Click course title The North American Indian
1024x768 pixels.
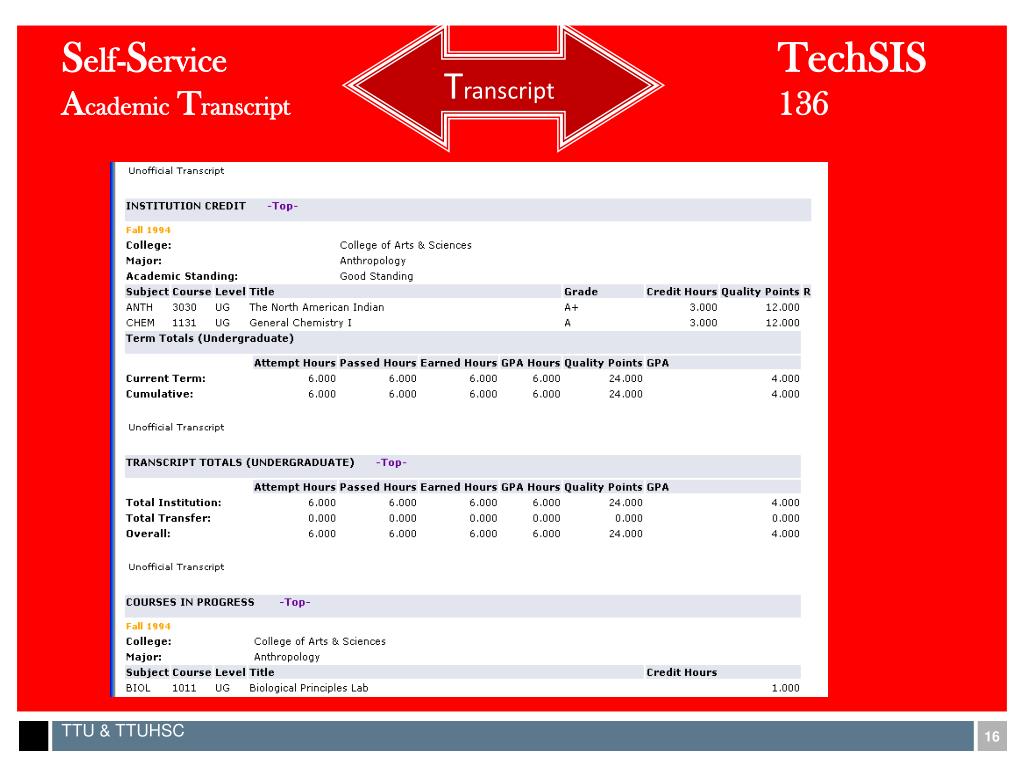(x=317, y=308)
